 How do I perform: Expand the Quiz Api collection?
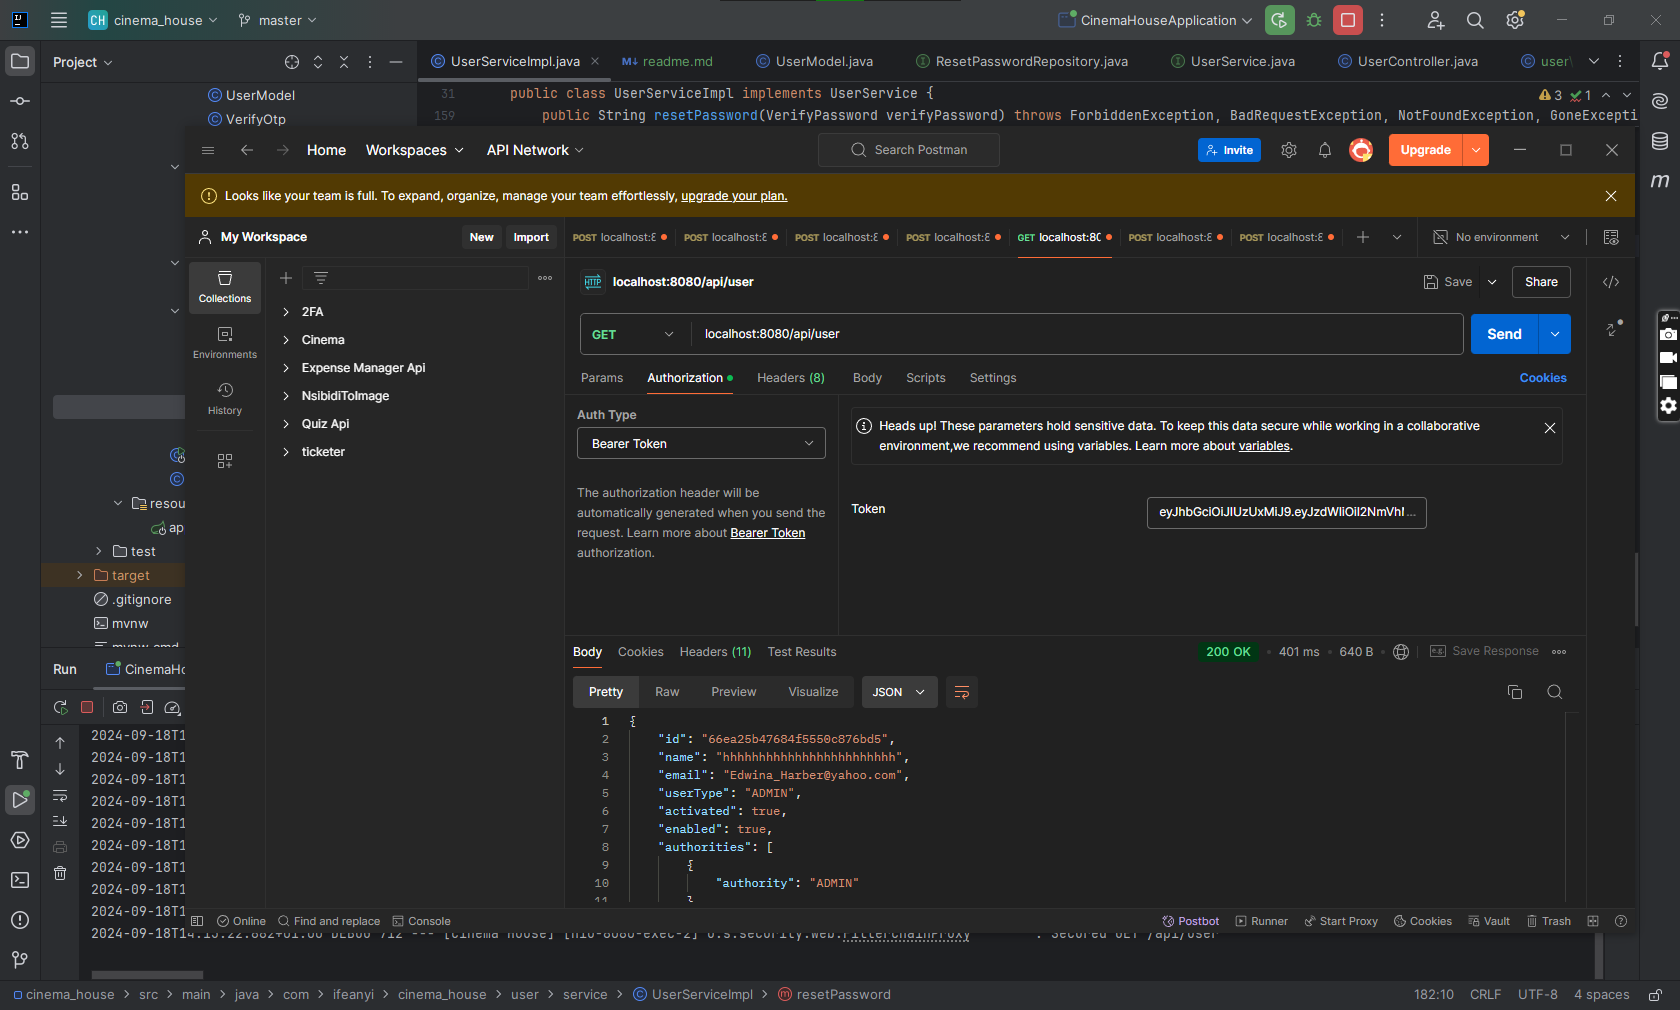click(x=286, y=424)
